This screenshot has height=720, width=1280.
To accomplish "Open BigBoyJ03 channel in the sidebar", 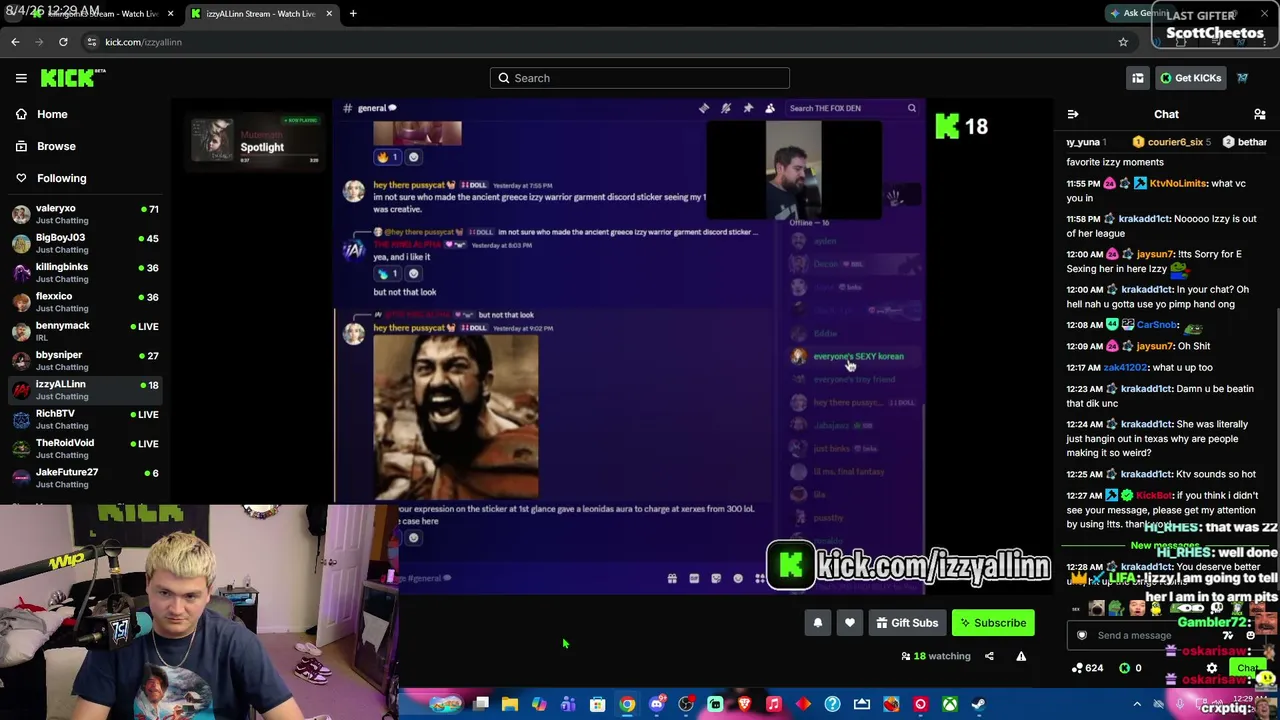I will pyautogui.click(x=86, y=243).
